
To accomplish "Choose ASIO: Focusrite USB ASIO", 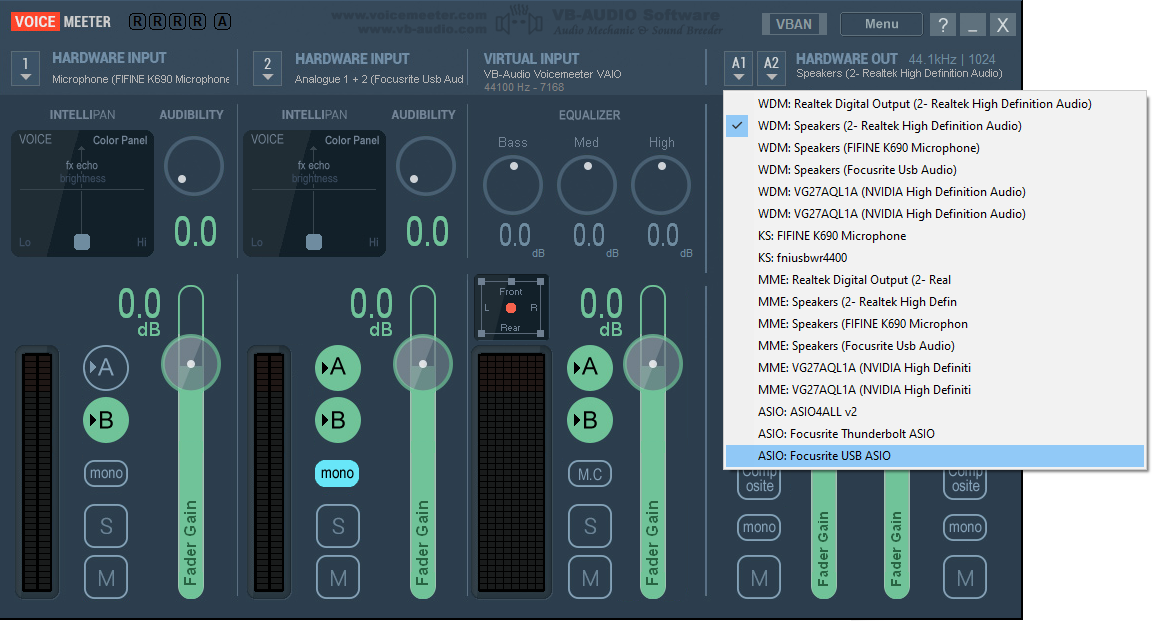I will tap(935, 456).
